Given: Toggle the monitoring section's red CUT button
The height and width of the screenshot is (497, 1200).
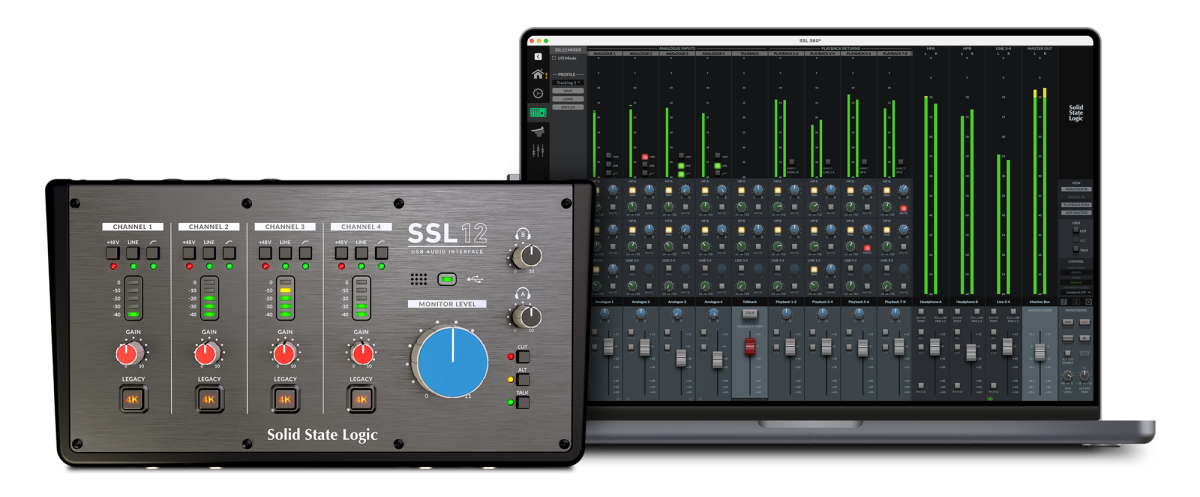Looking at the screenshot, I should (1084, 321).
